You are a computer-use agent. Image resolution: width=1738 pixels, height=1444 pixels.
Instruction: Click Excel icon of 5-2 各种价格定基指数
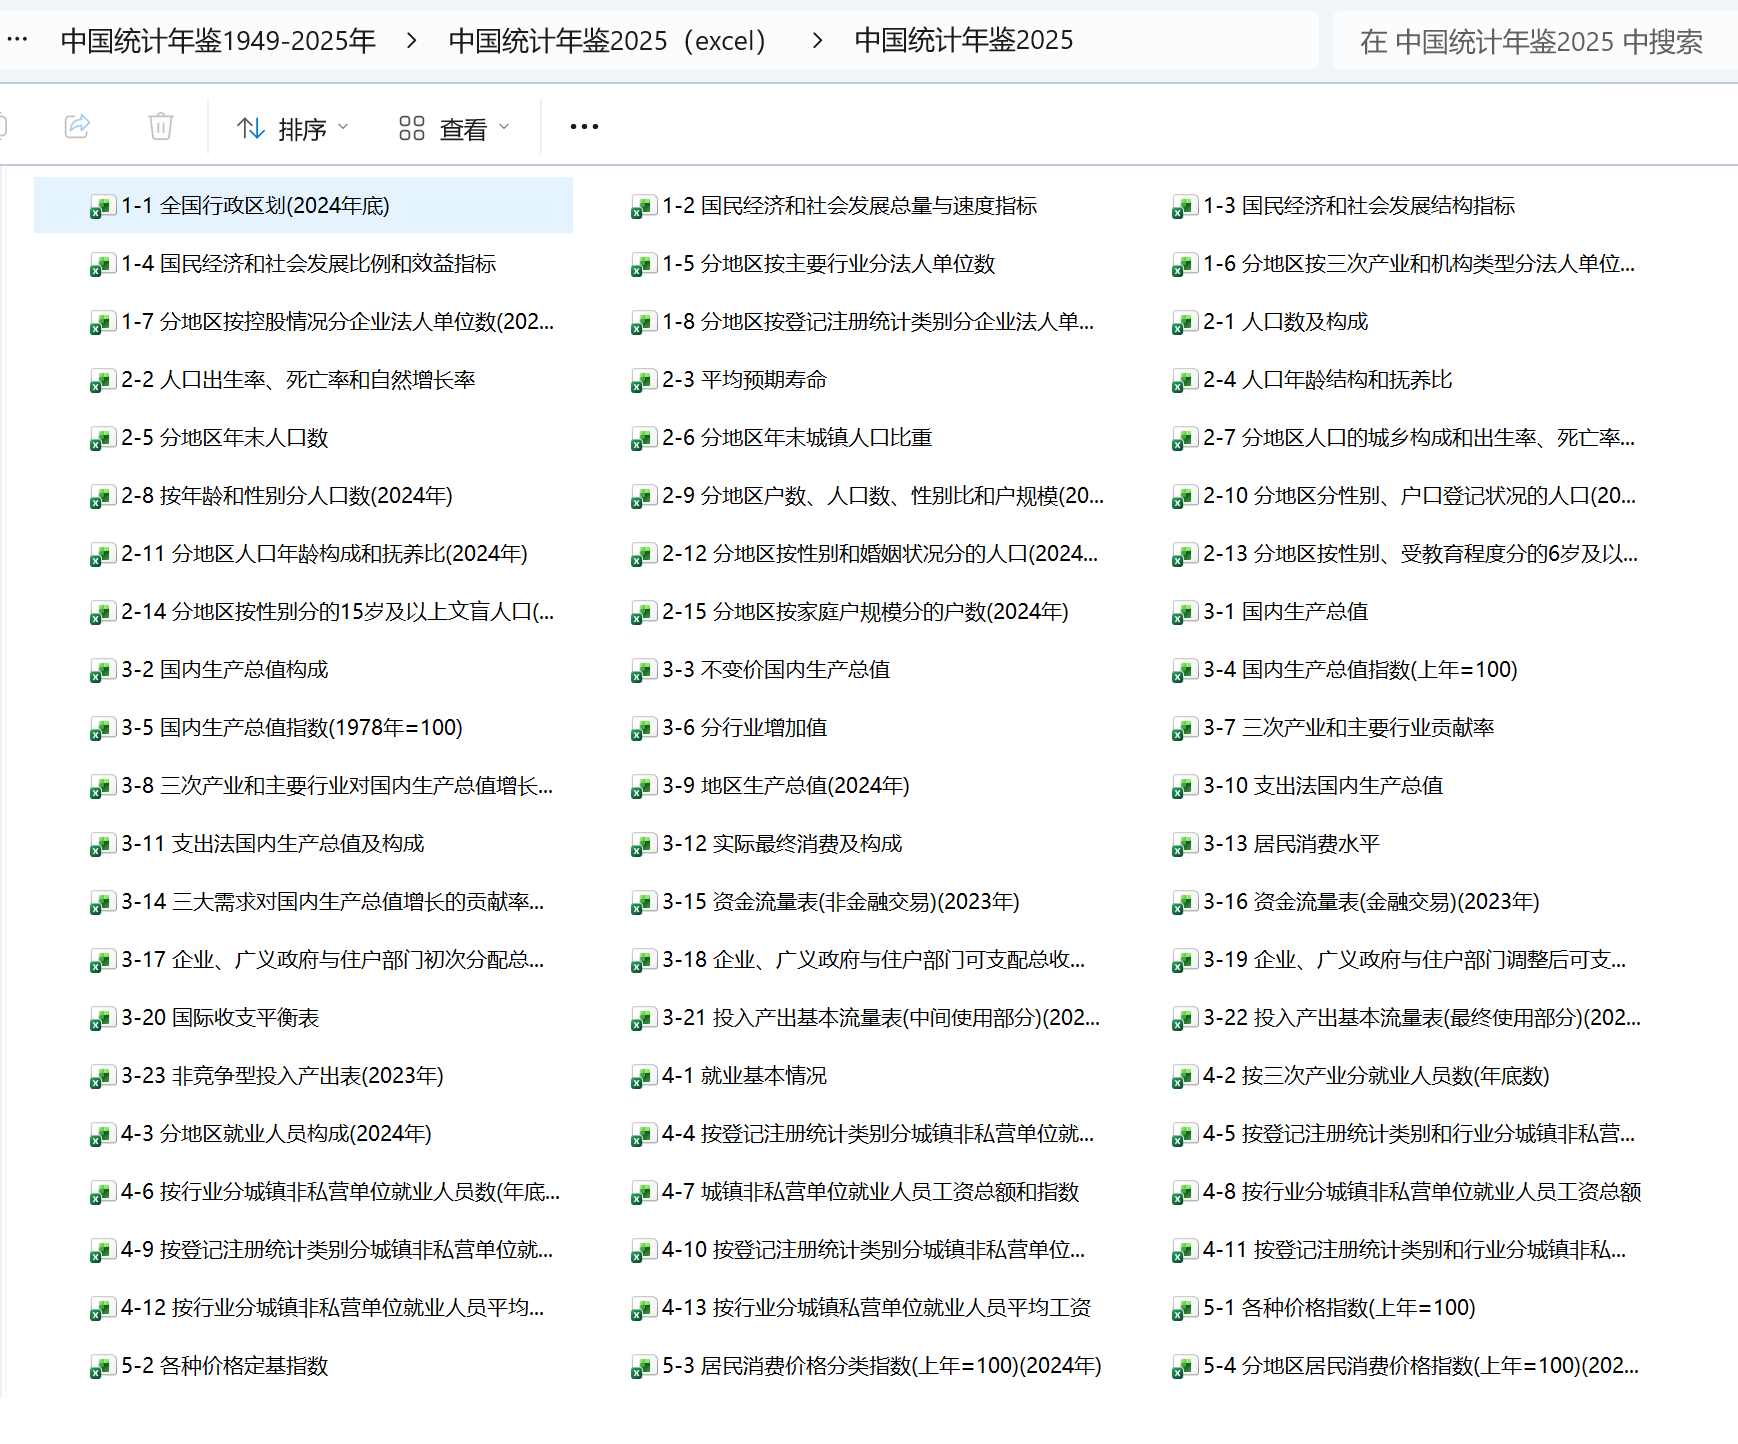pos(102,1367)
